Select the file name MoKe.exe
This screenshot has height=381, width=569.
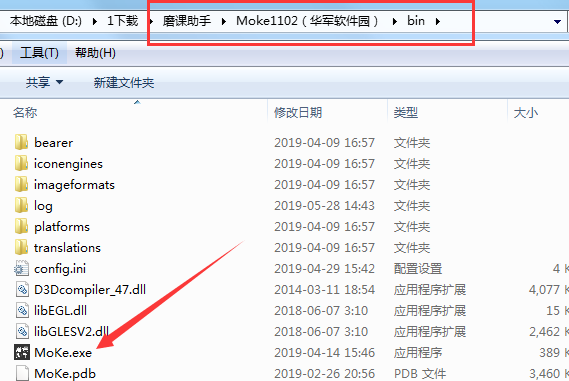click(63, 353)
